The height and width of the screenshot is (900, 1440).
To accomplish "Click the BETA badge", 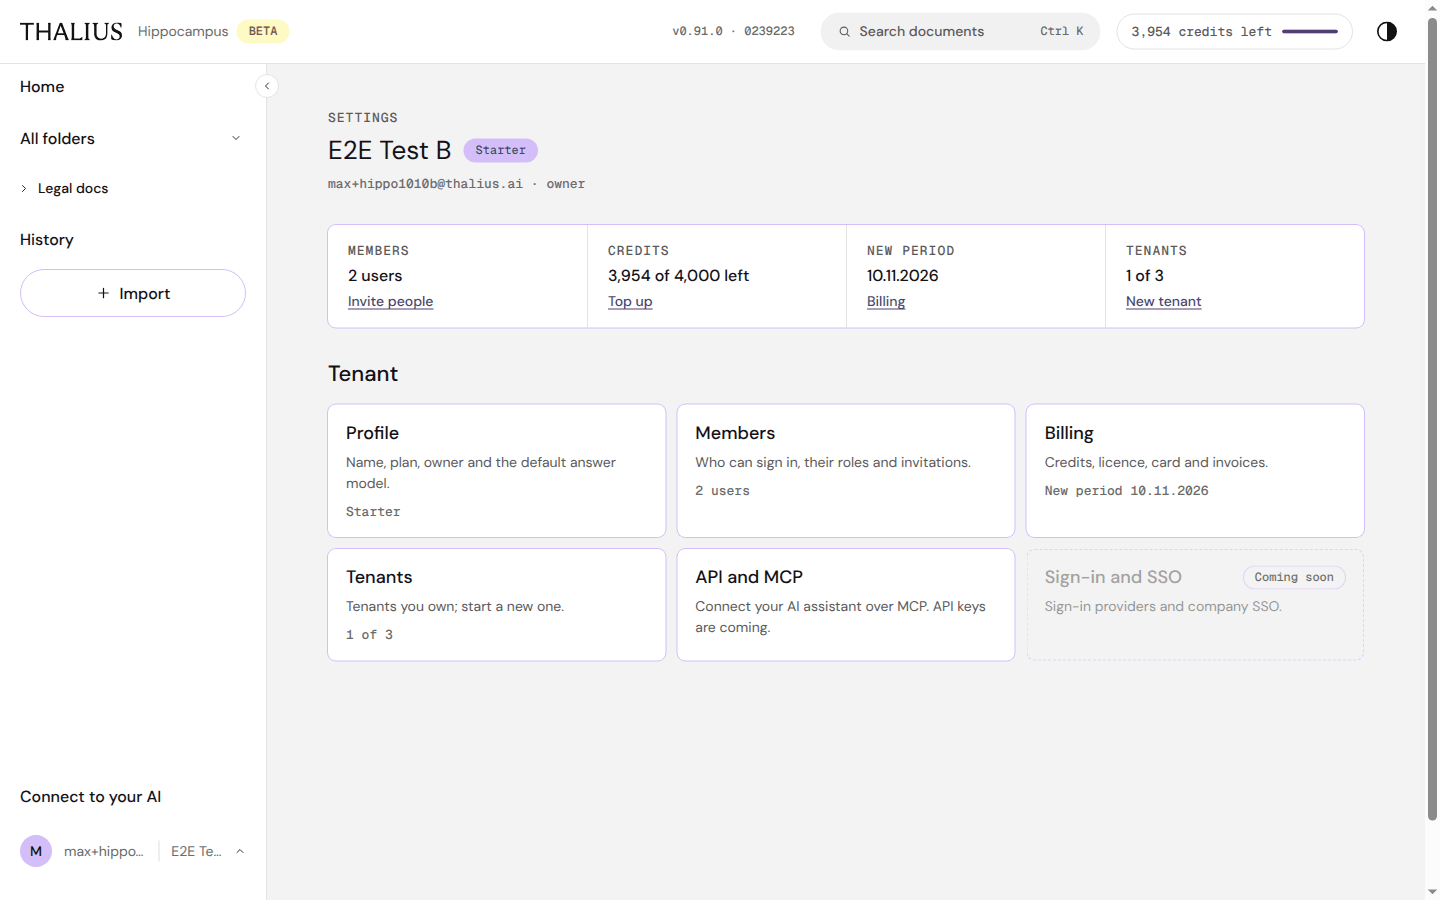I will [x=263, y=31].
